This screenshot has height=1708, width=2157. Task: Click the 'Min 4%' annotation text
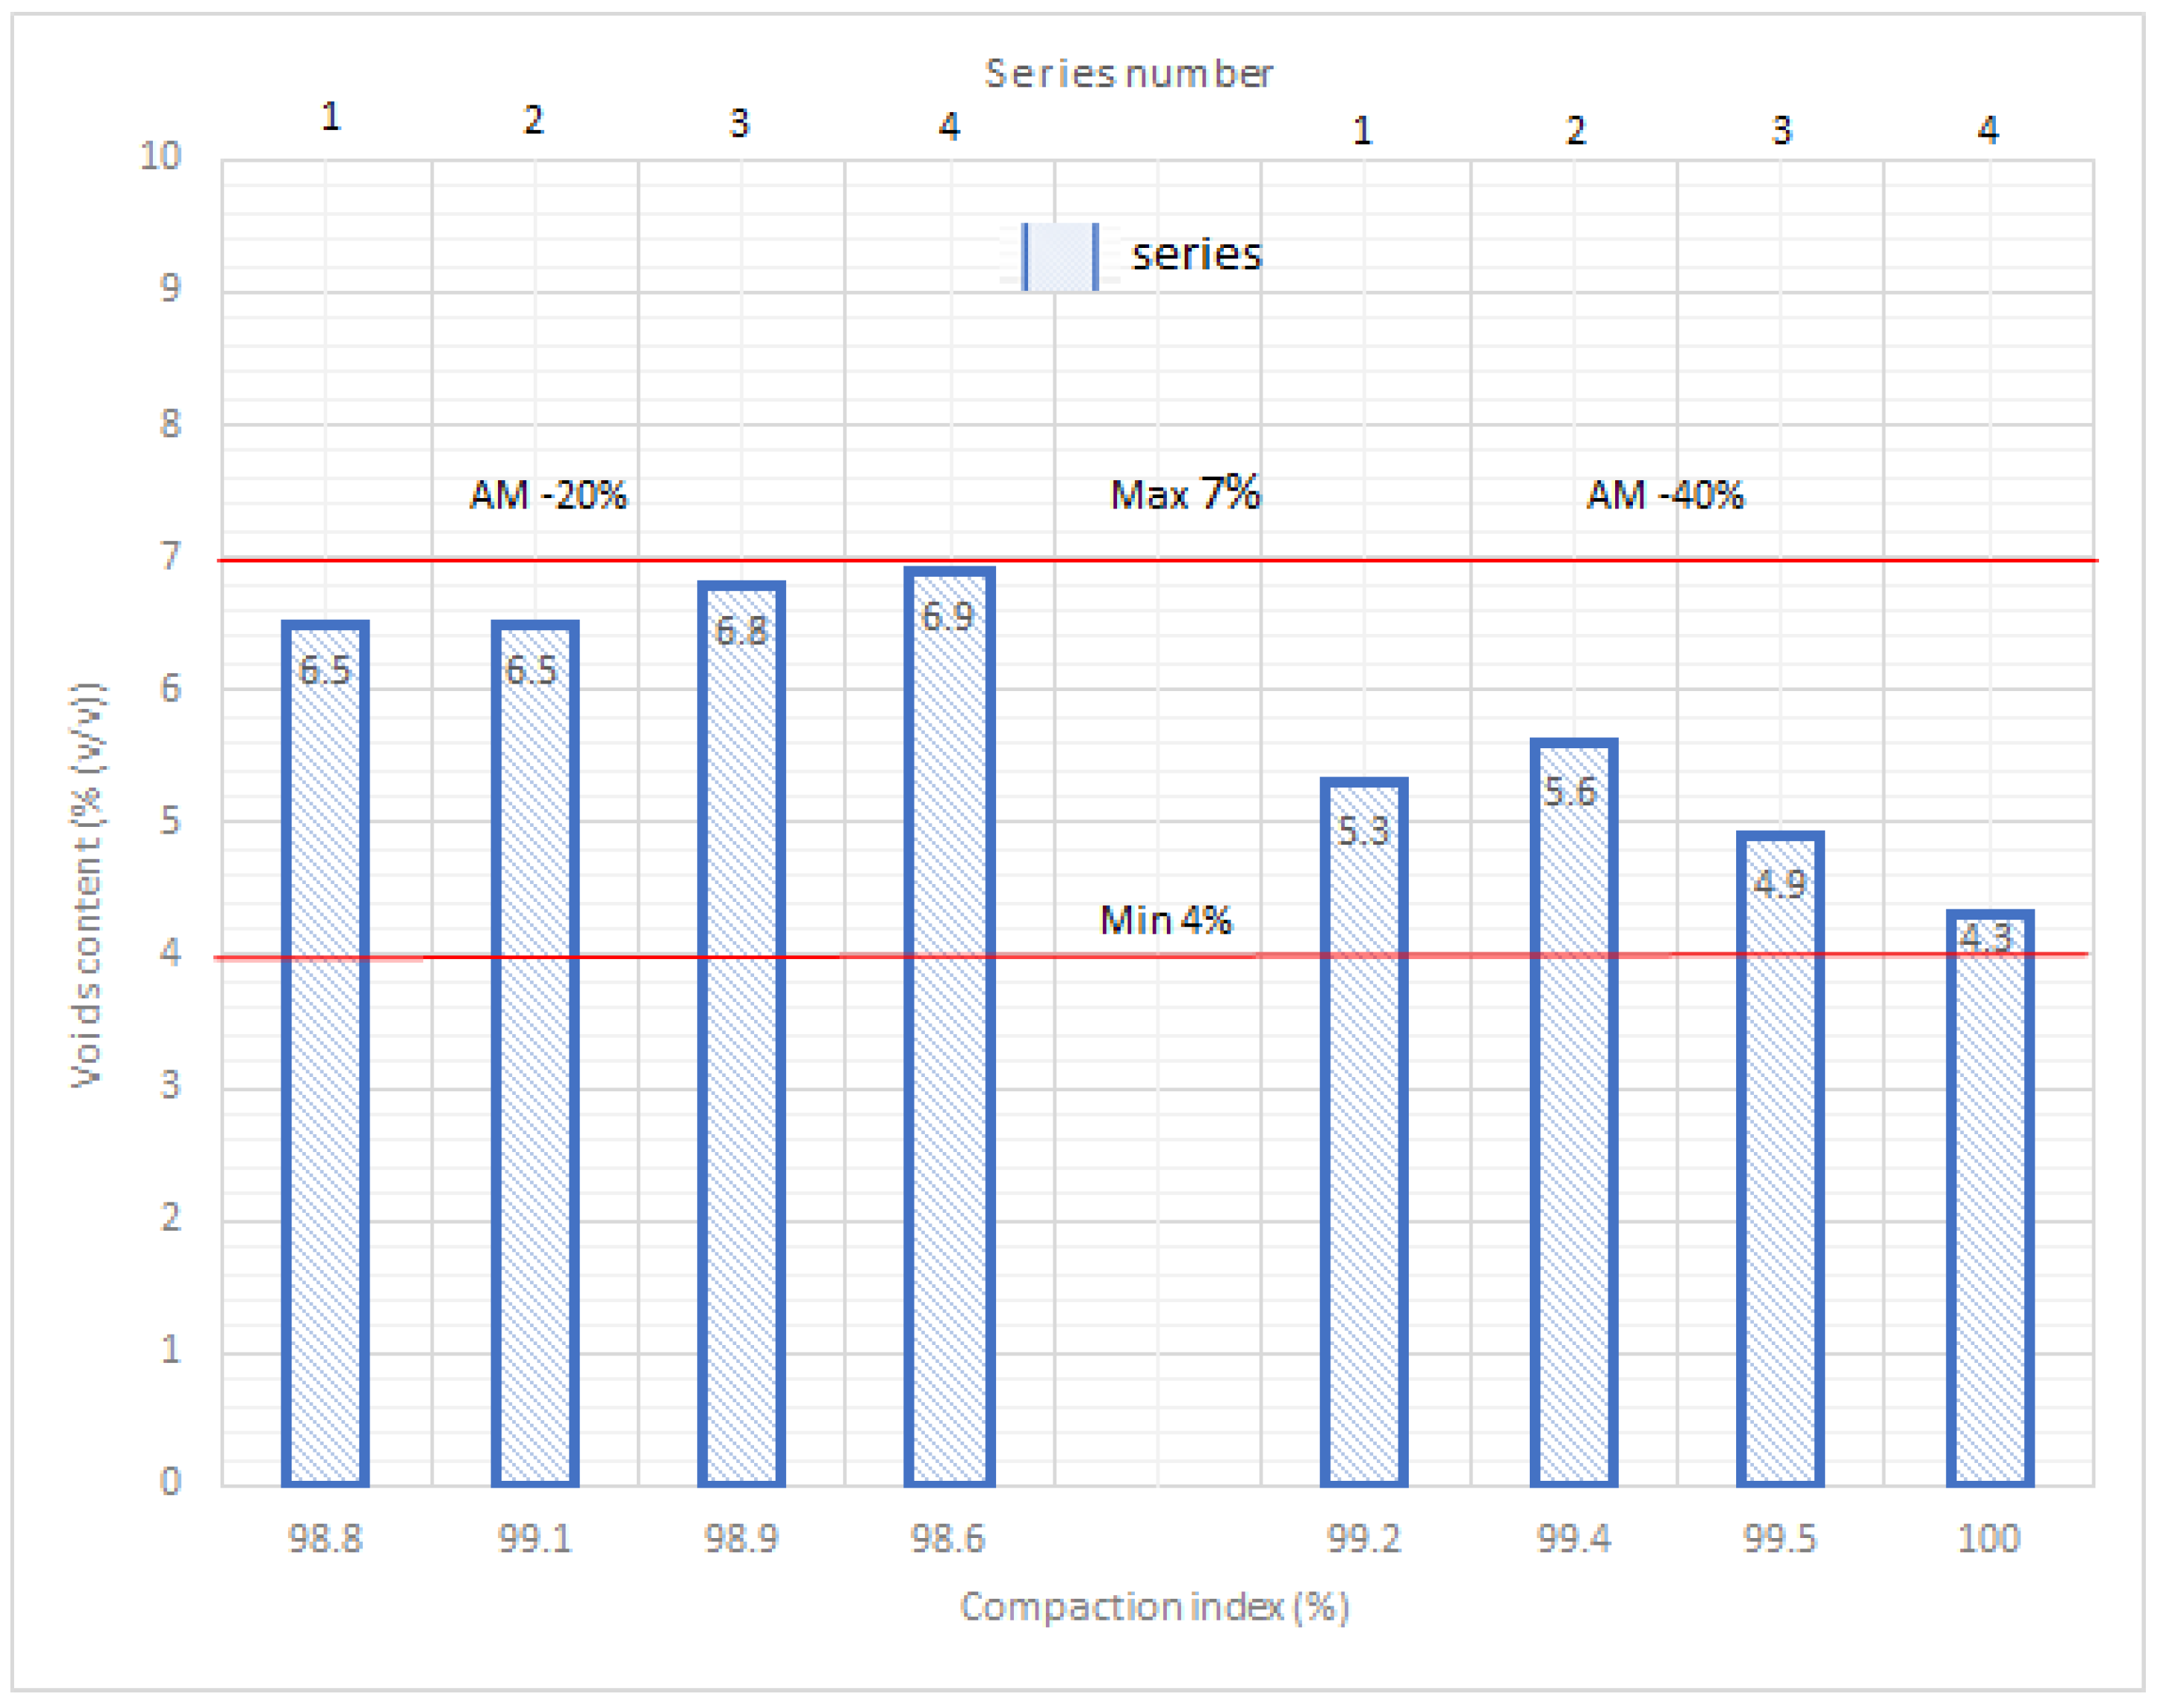(1165, 919)
